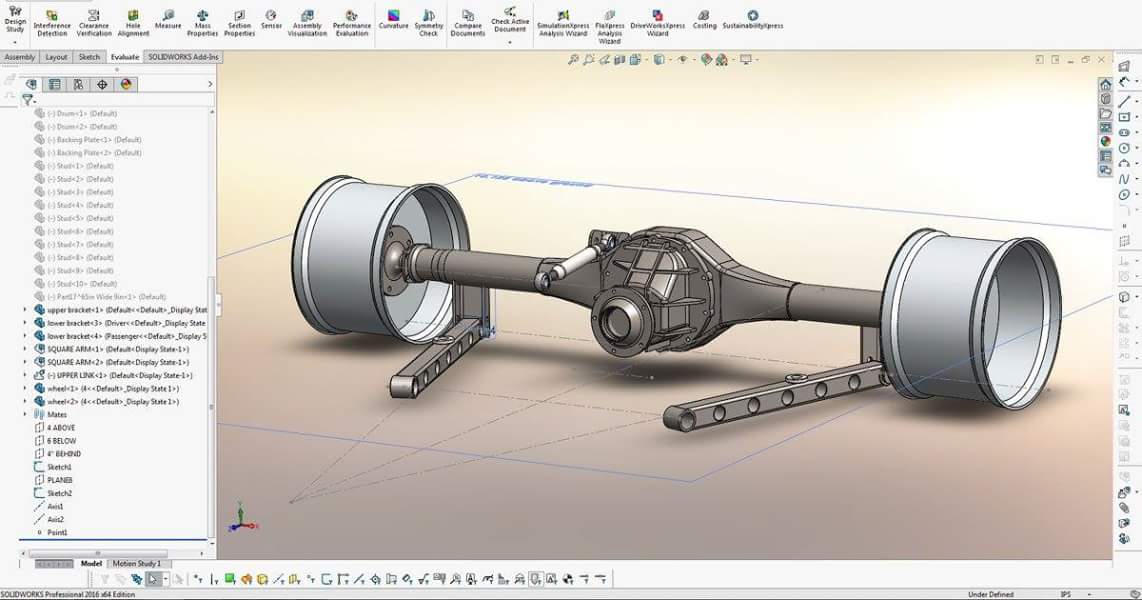
Task: Open the Interference Detection tool
Action: click(x=52, y=24)
